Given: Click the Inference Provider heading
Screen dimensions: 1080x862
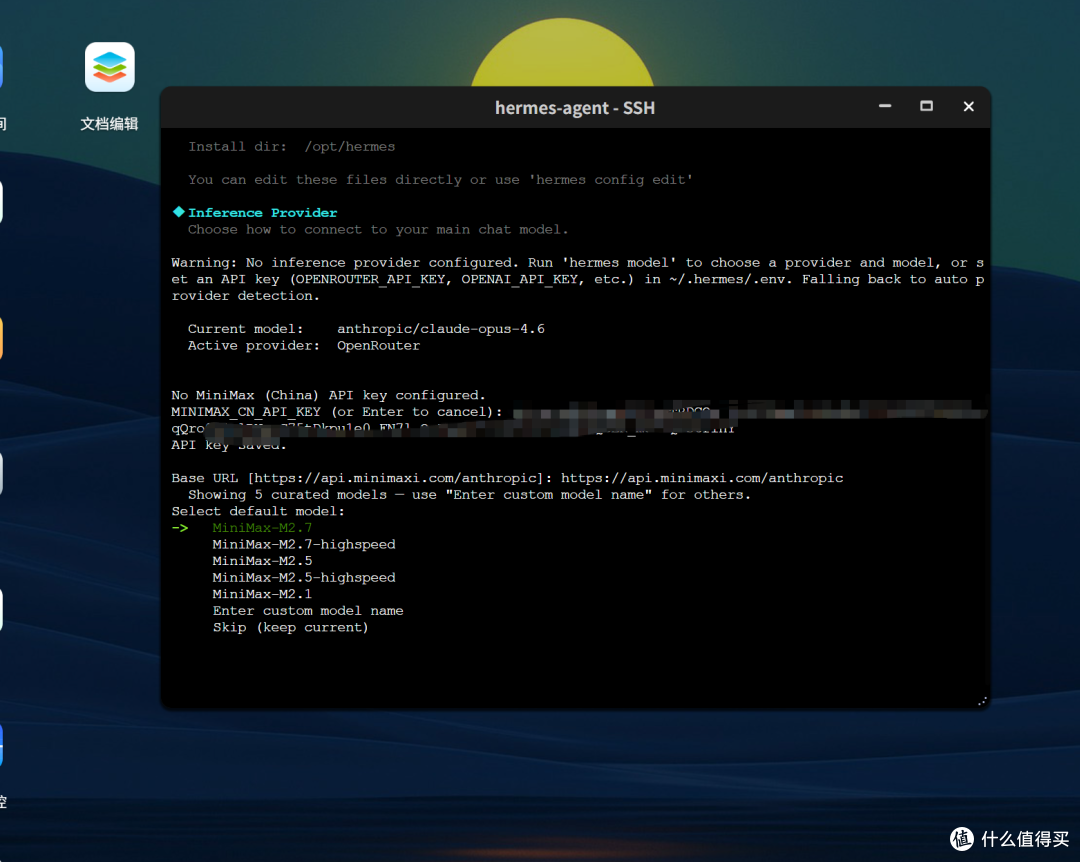Looking at the screenshot, I should (262, 213).
